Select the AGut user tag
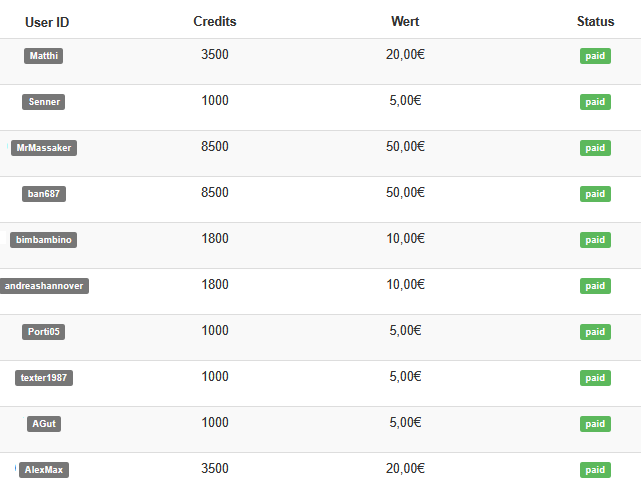 click(x=44, y=424)
